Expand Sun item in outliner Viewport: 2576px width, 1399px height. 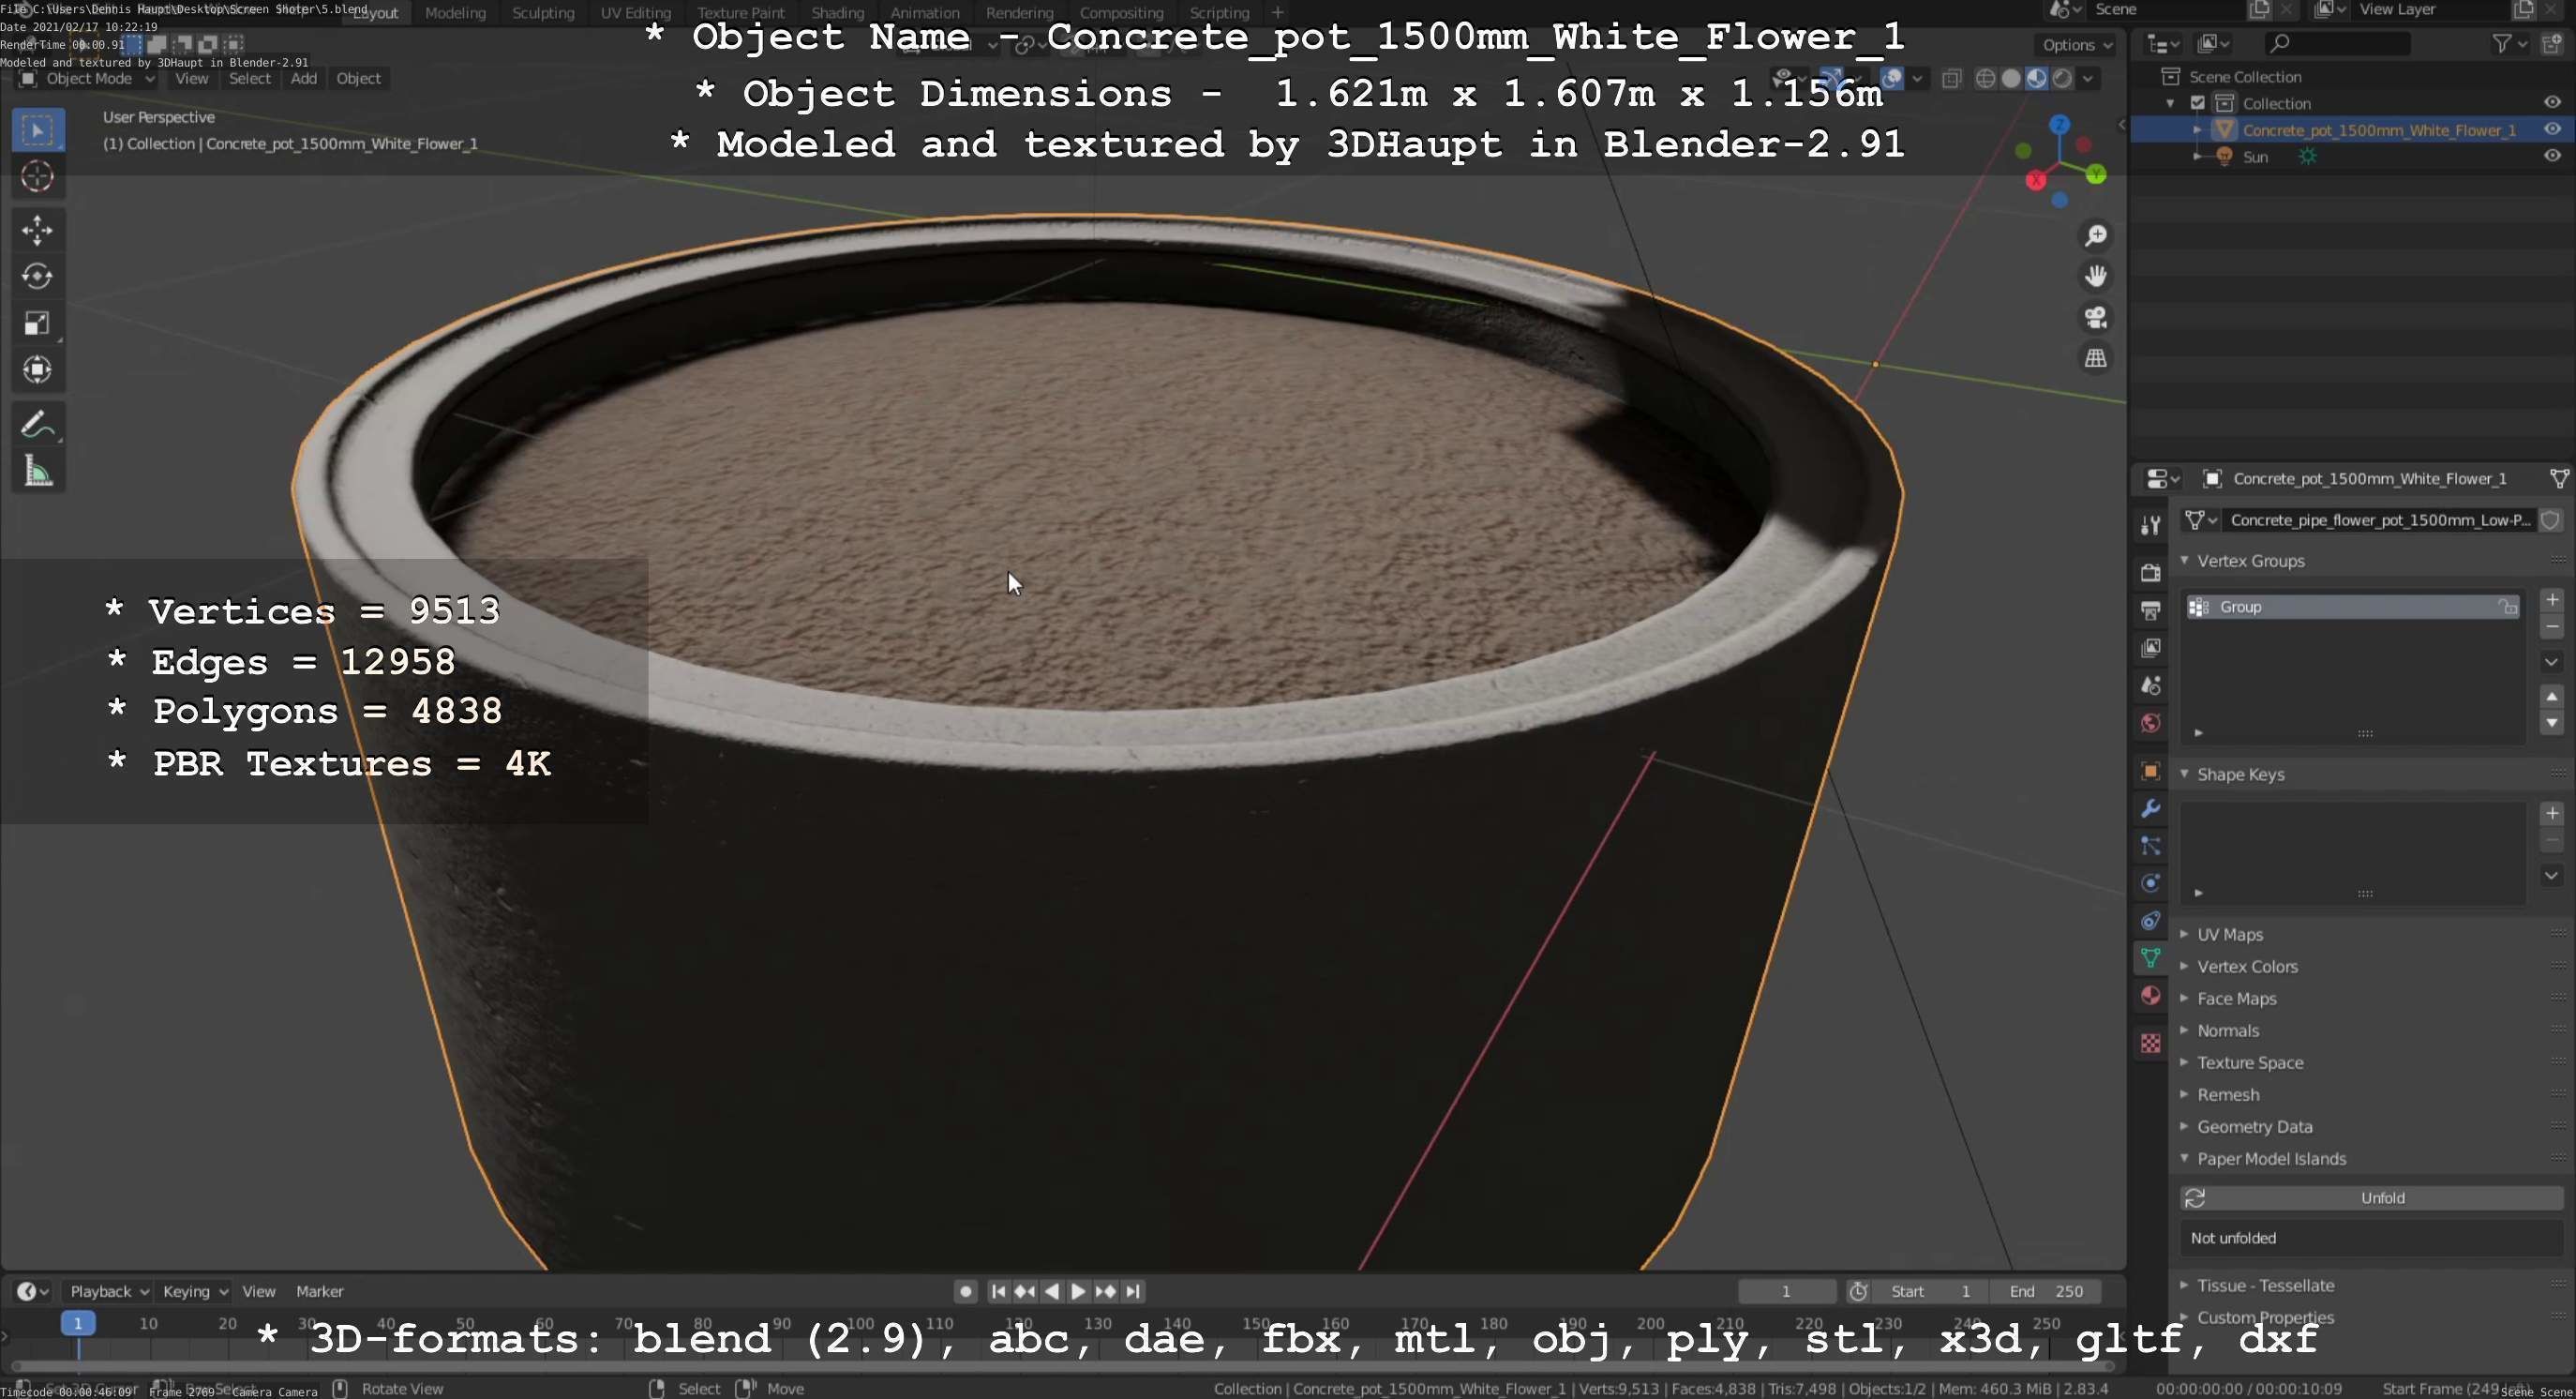click(x=2197, y=156)
